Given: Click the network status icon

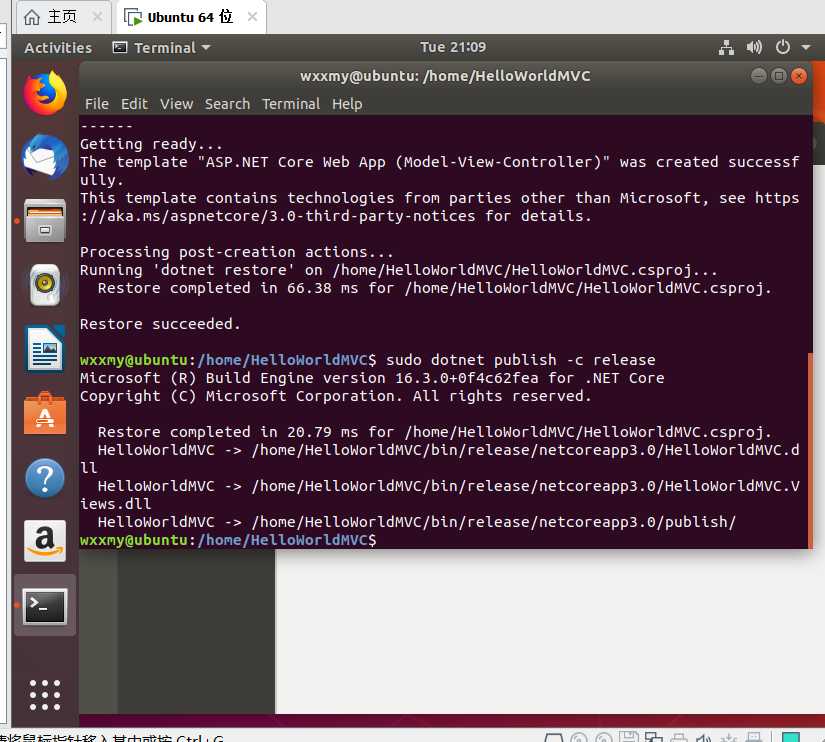Looking at the screenshot, I should click(x=726, y=47).
